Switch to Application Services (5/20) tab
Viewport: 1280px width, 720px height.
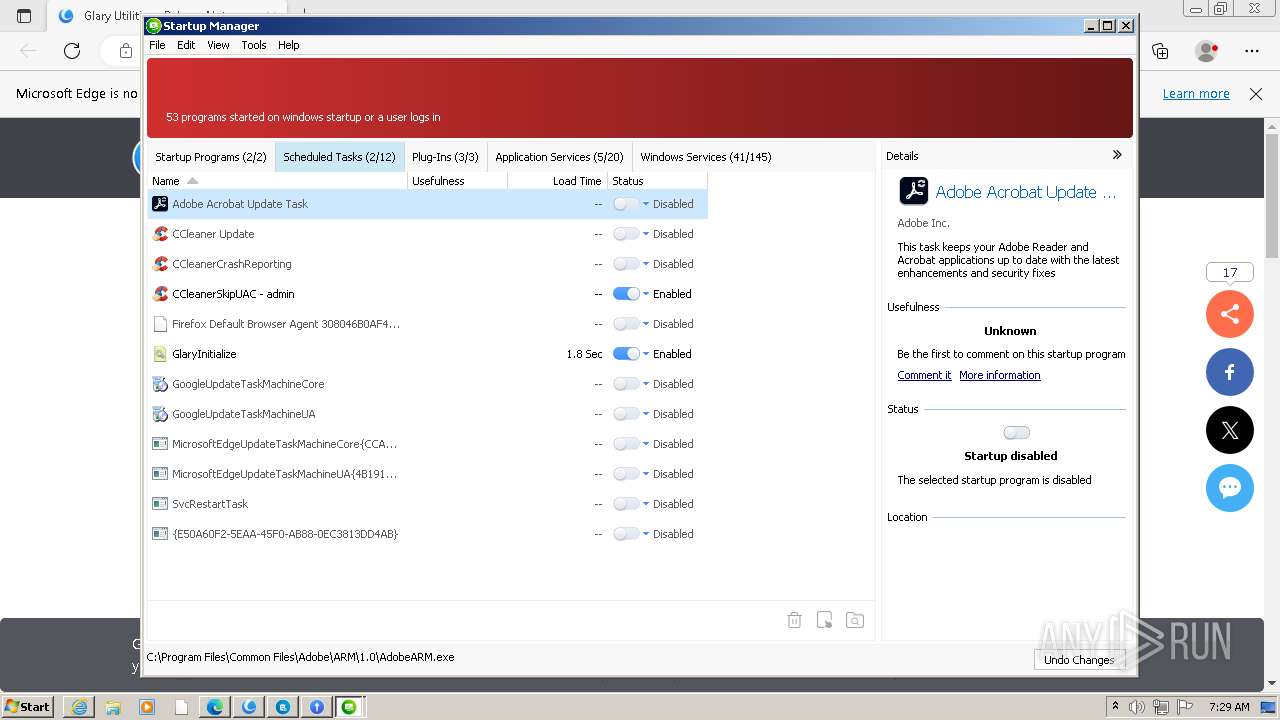point(559,157)
